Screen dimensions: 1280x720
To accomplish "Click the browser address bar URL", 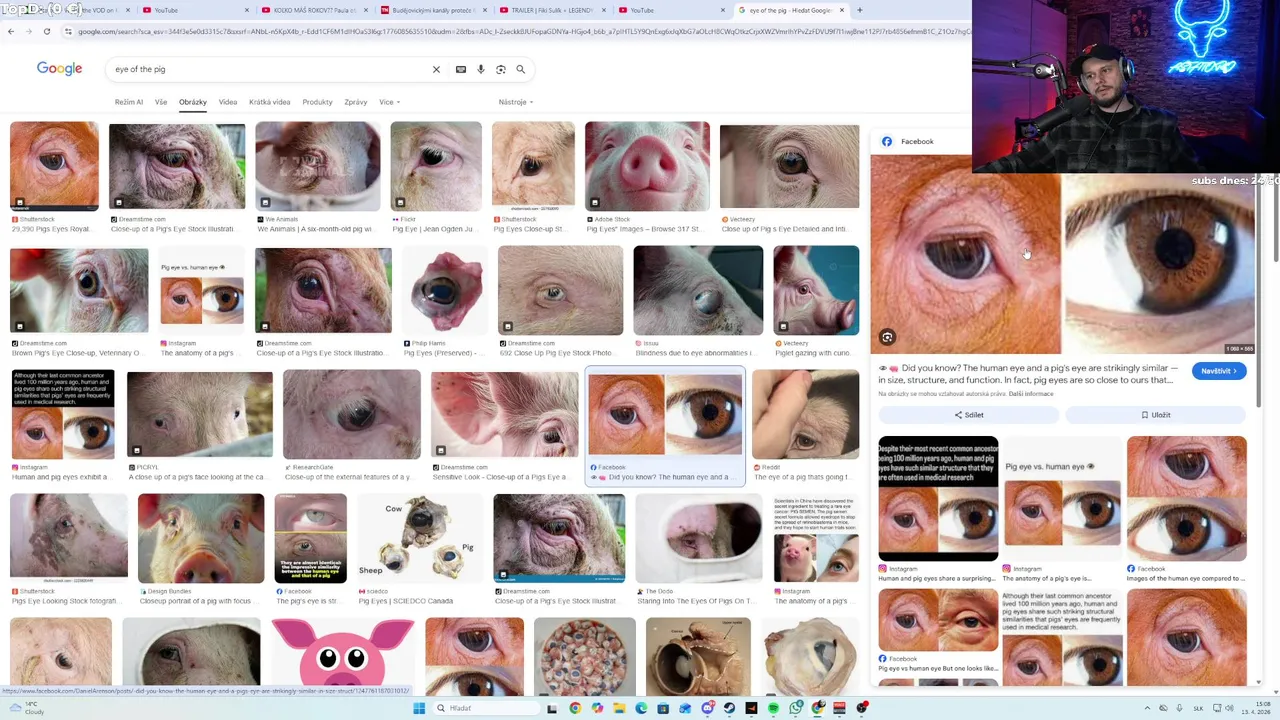I will click(x=520, y=31).
